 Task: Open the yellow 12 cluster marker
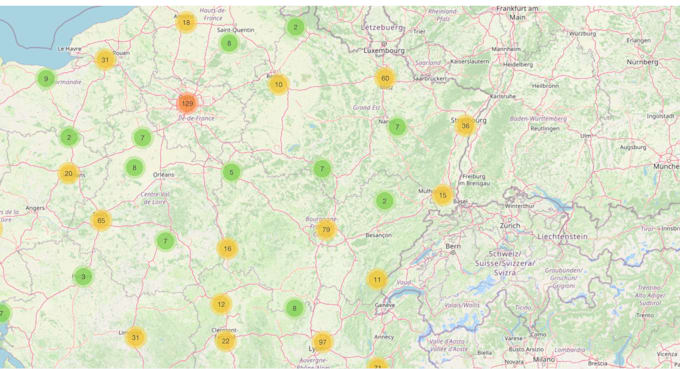(221, 304)
